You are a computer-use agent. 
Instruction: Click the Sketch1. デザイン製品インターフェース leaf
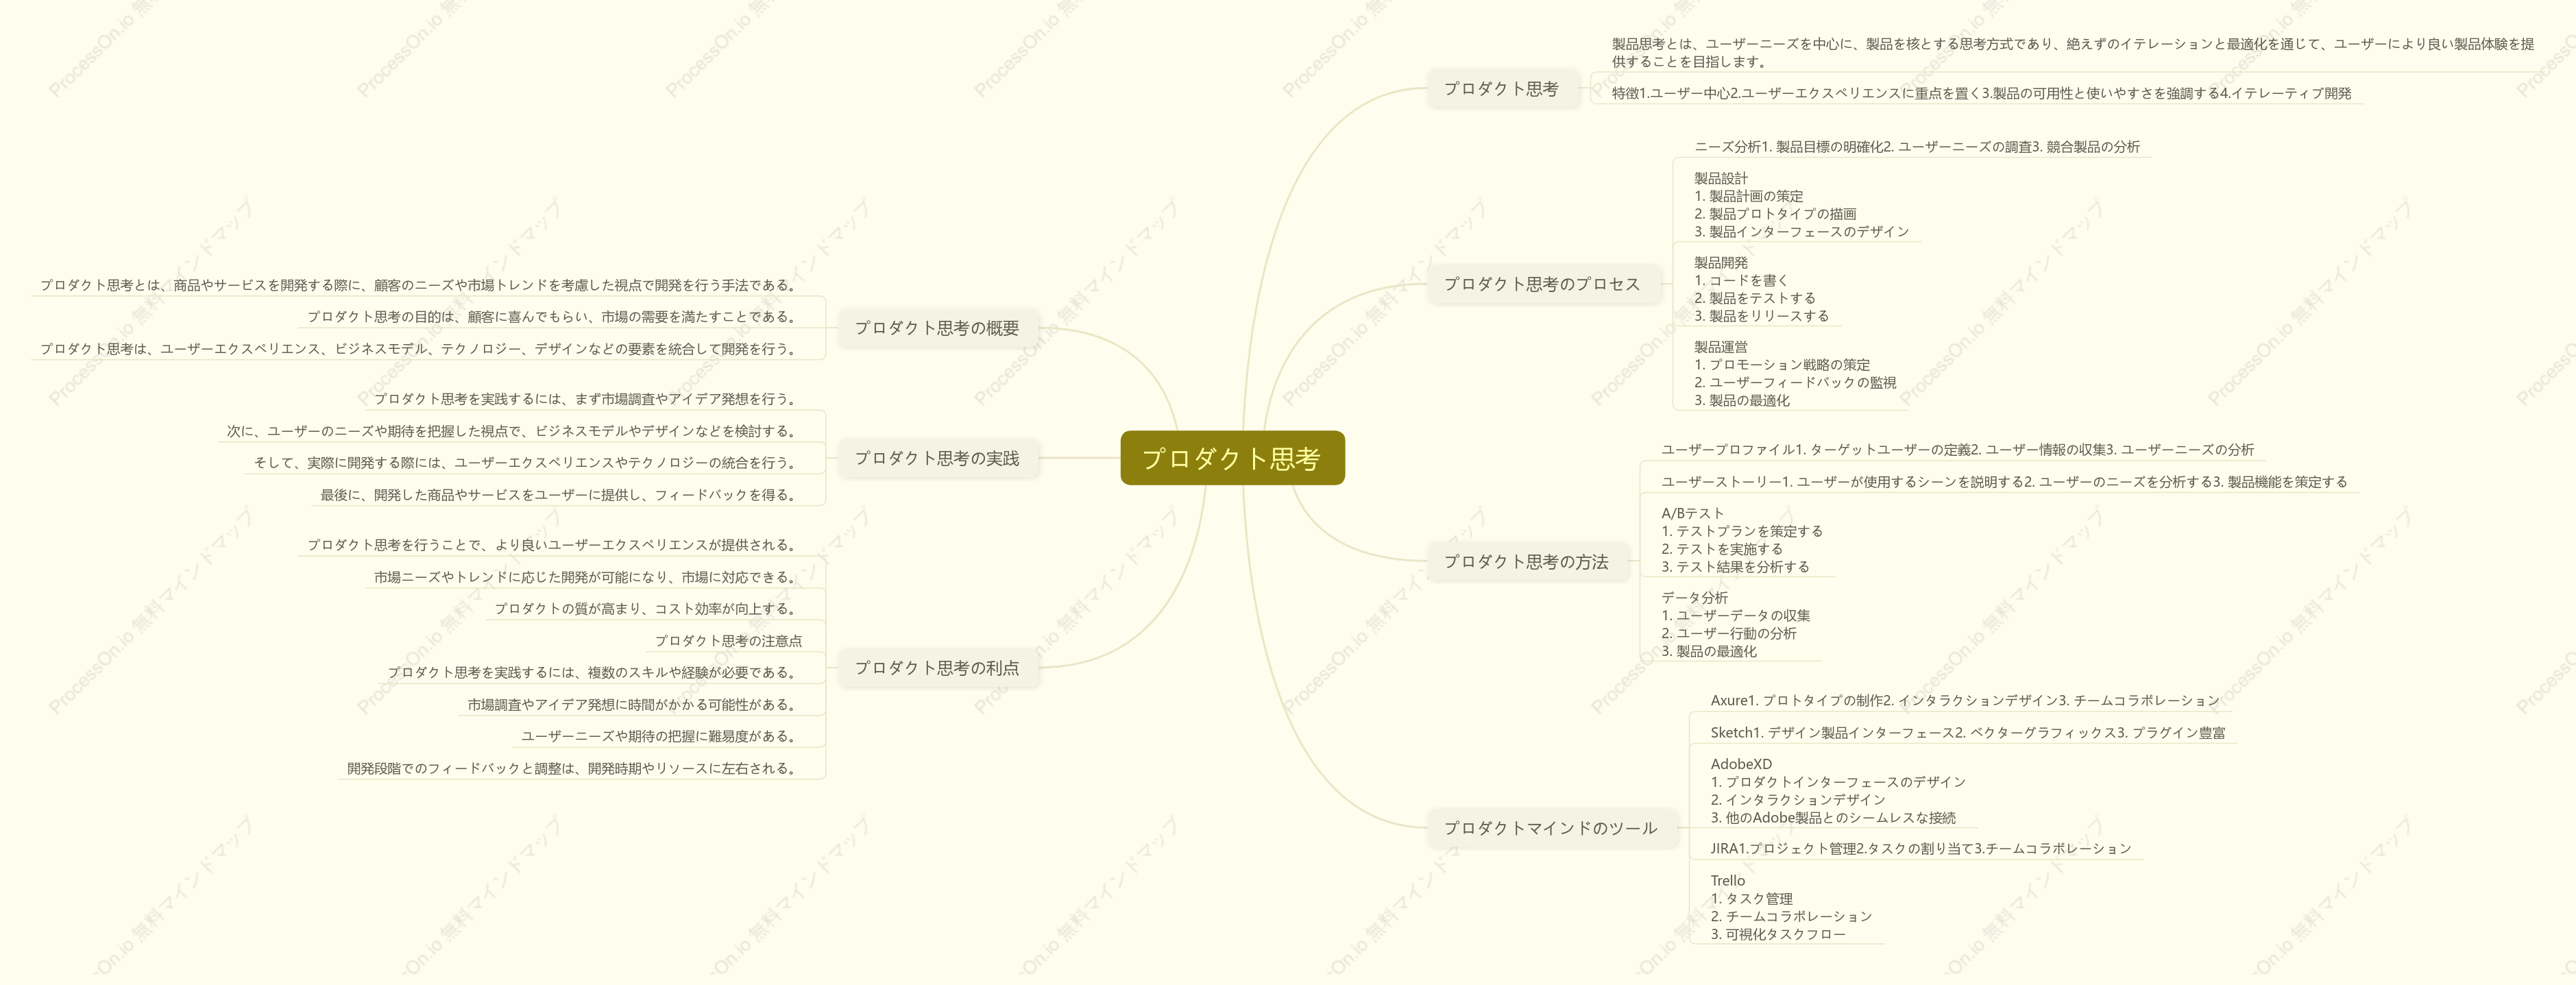click(x=1968, y=733)
